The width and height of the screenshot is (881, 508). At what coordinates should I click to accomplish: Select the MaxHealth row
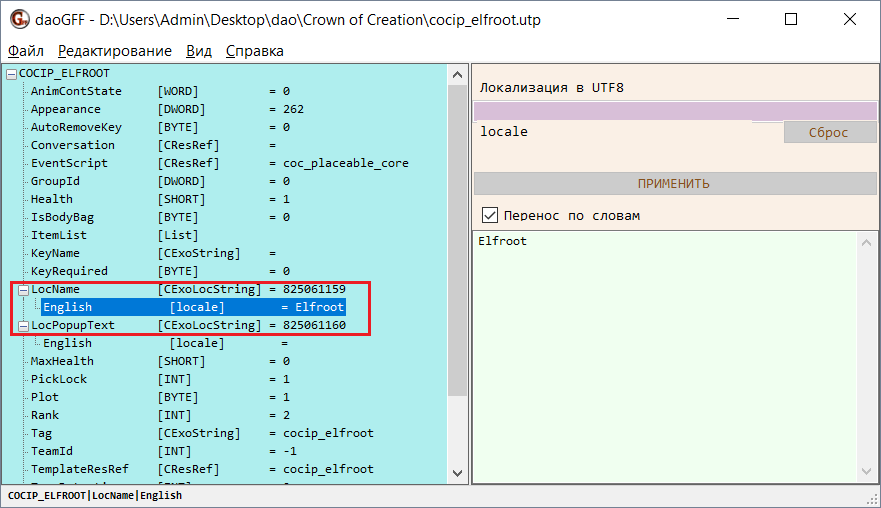[160, 361]
